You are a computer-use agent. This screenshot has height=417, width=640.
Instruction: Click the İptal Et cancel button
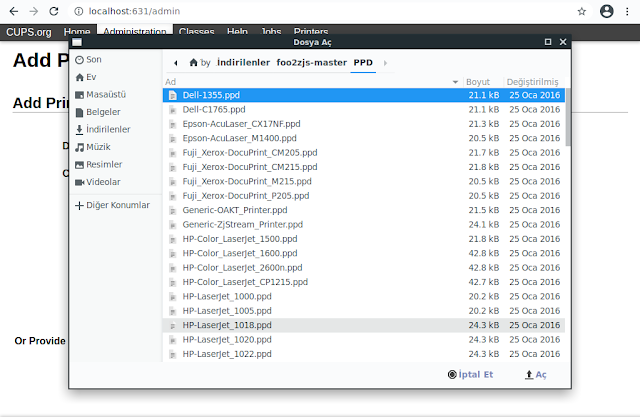[x=470, y=375]
